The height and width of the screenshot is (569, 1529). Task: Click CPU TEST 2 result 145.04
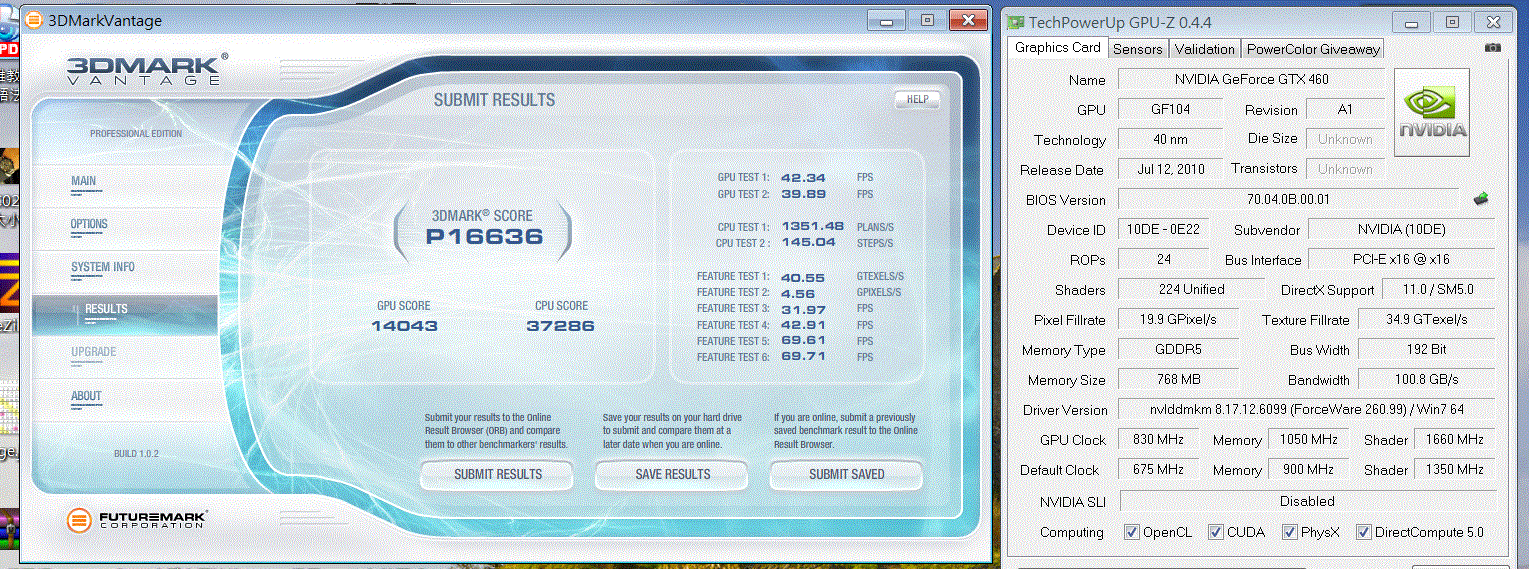tap(809, 242)
